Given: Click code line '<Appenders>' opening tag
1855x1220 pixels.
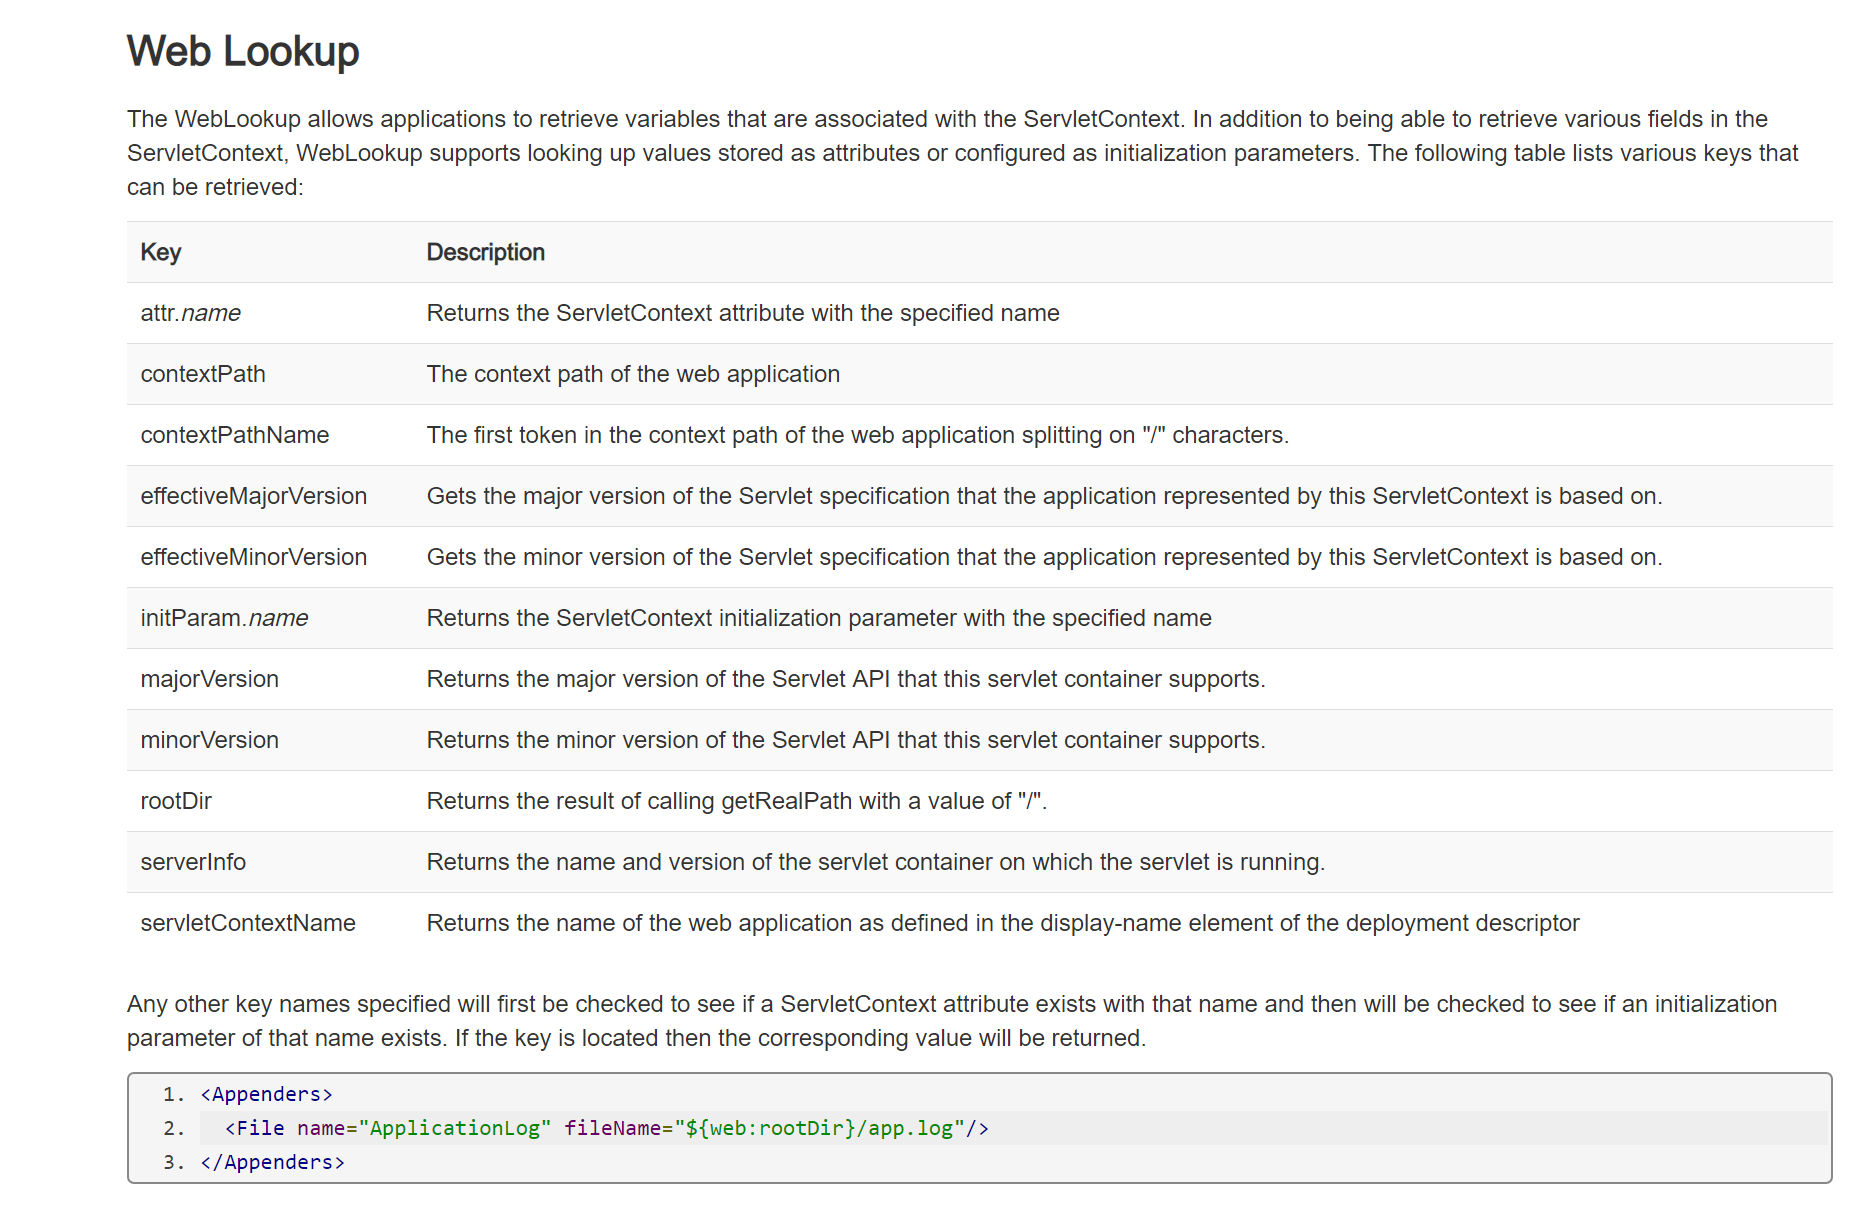Looking at the screenshot, I should click(267, 1094).
